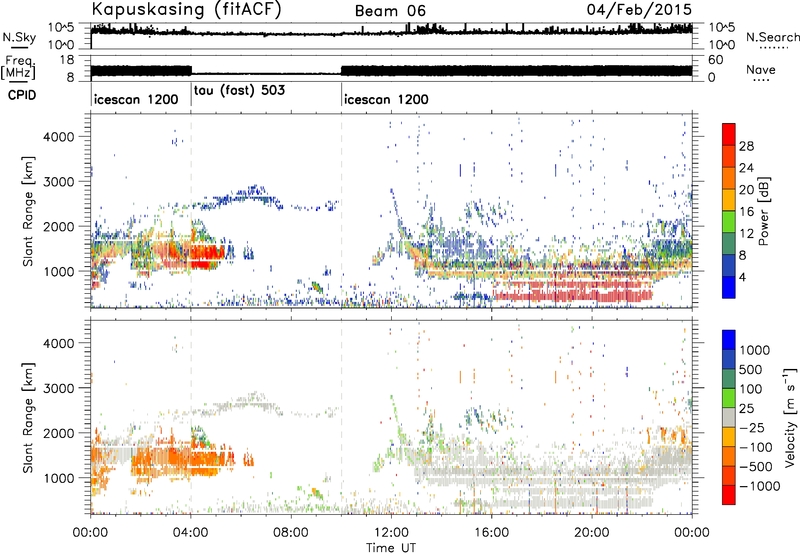This screenshot has width=800, height=554.
Task: Click the 'Beam 06' label
Action: click(x=390, y=11)
